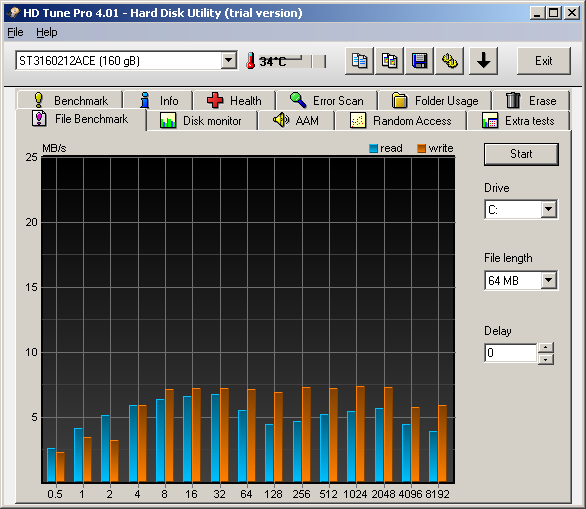
Task: Expand the File length 64 MB dropdown
Action: click(549, 280)
